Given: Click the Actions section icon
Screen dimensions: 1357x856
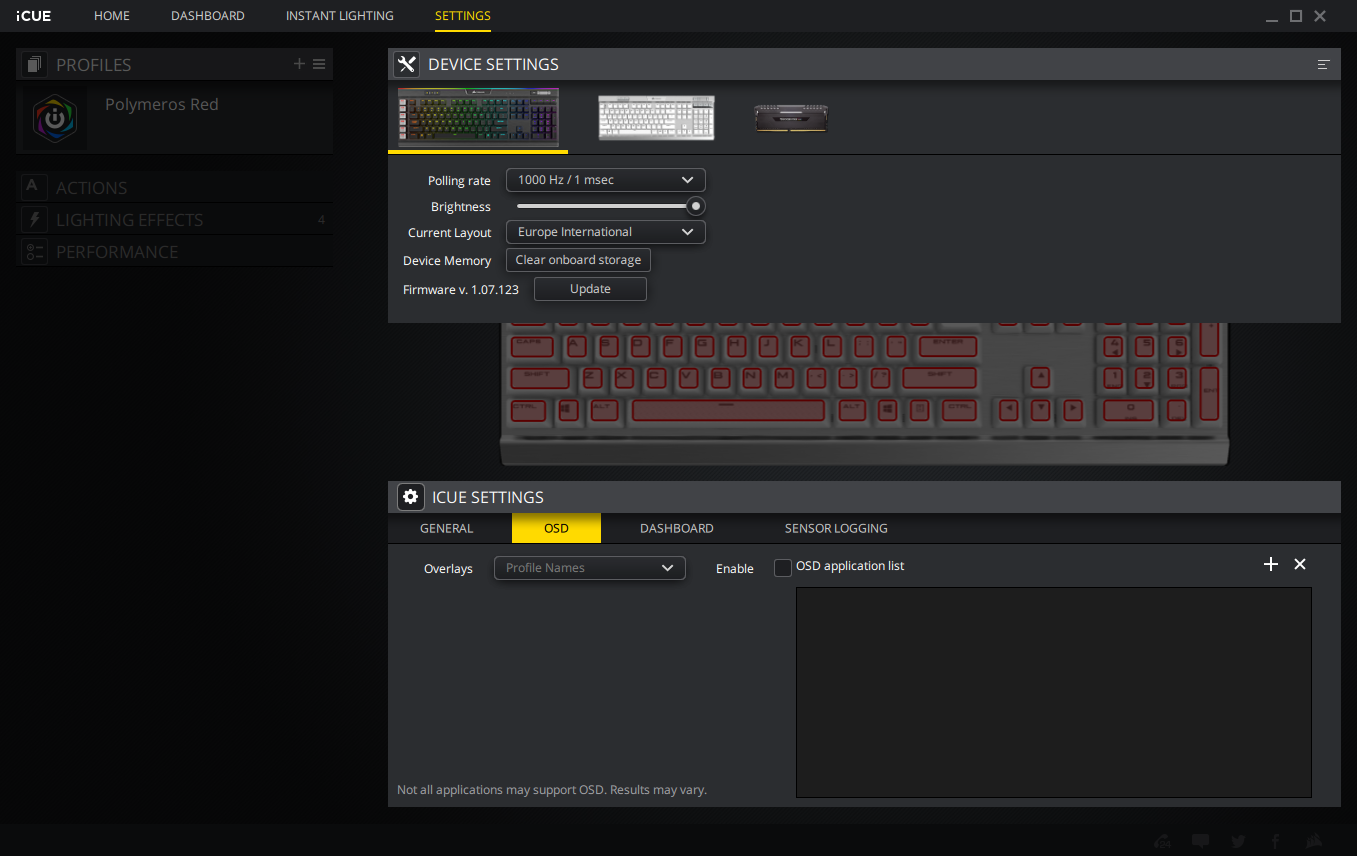Looking at the screenshot, I should (33, 187).
